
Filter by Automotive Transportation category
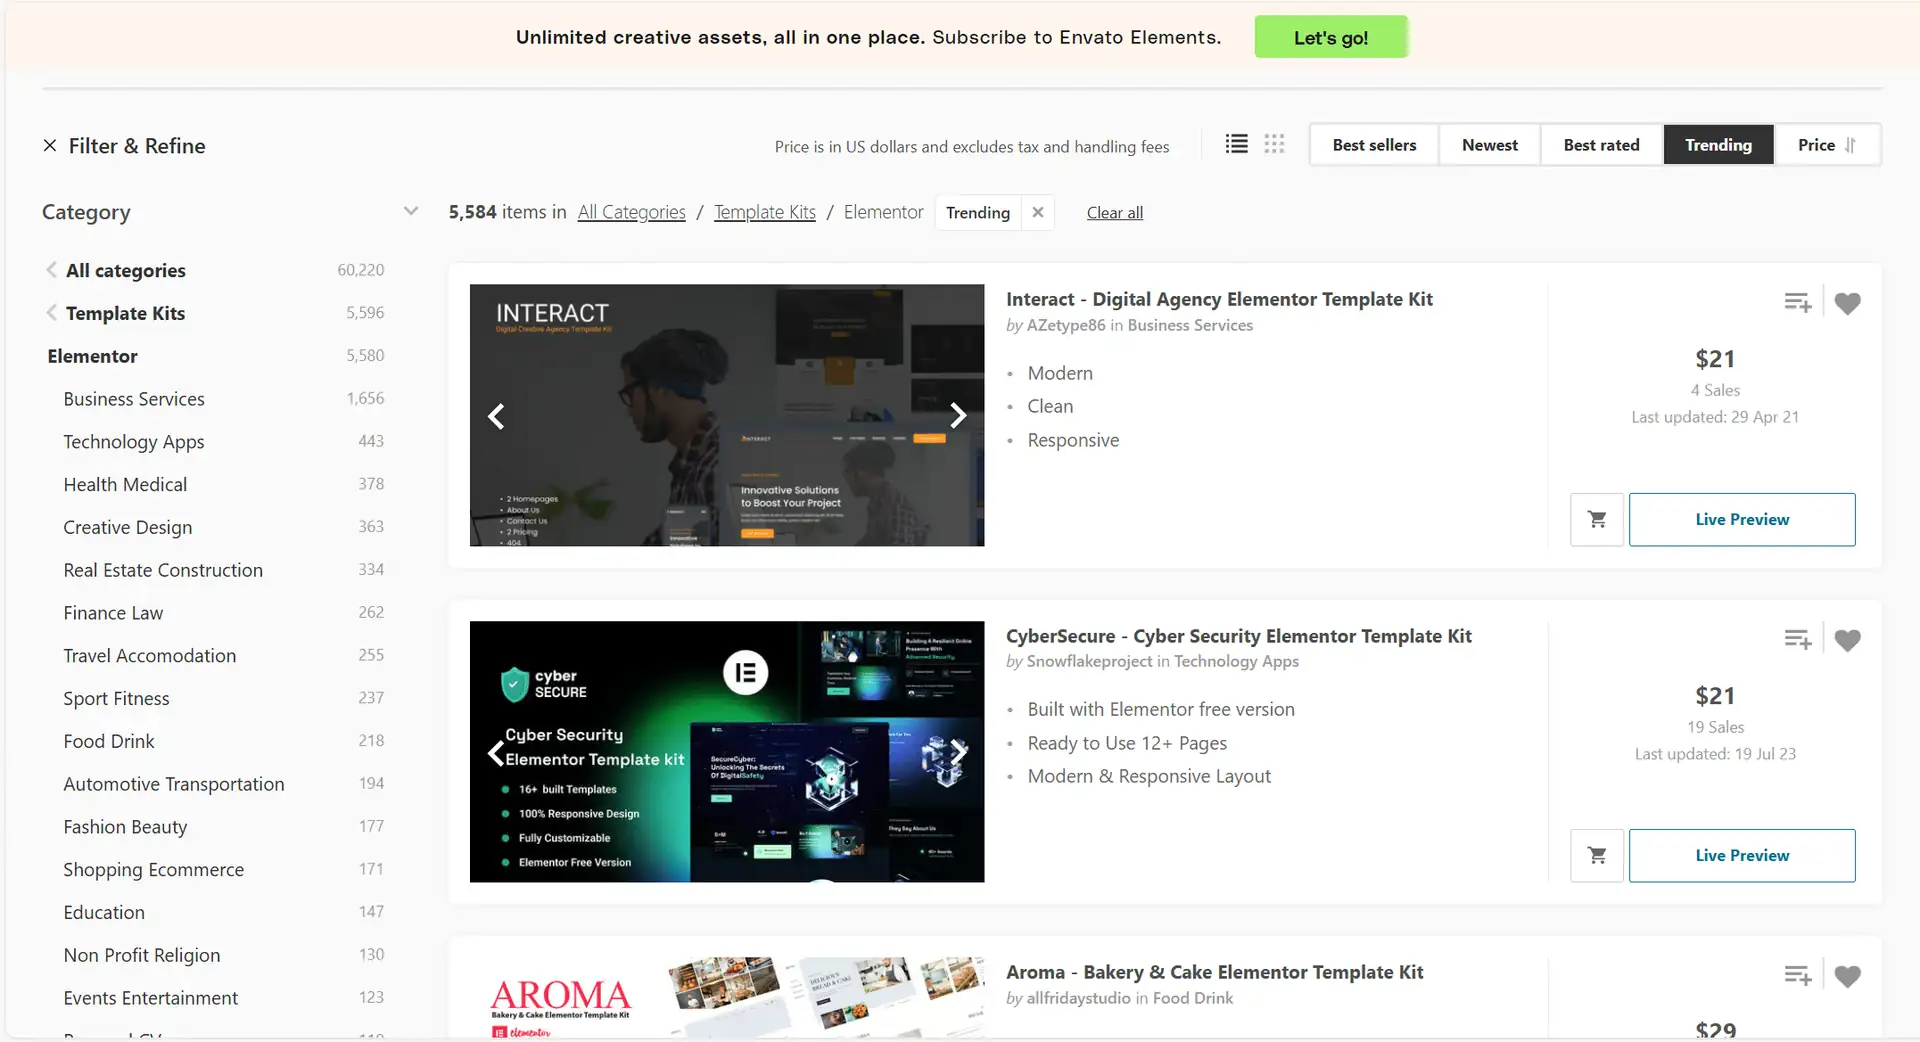tap(174, 784)
